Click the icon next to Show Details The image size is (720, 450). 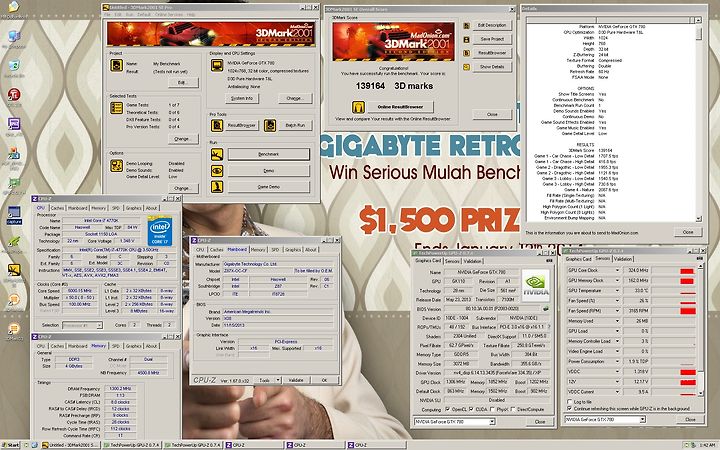[467, 67]
